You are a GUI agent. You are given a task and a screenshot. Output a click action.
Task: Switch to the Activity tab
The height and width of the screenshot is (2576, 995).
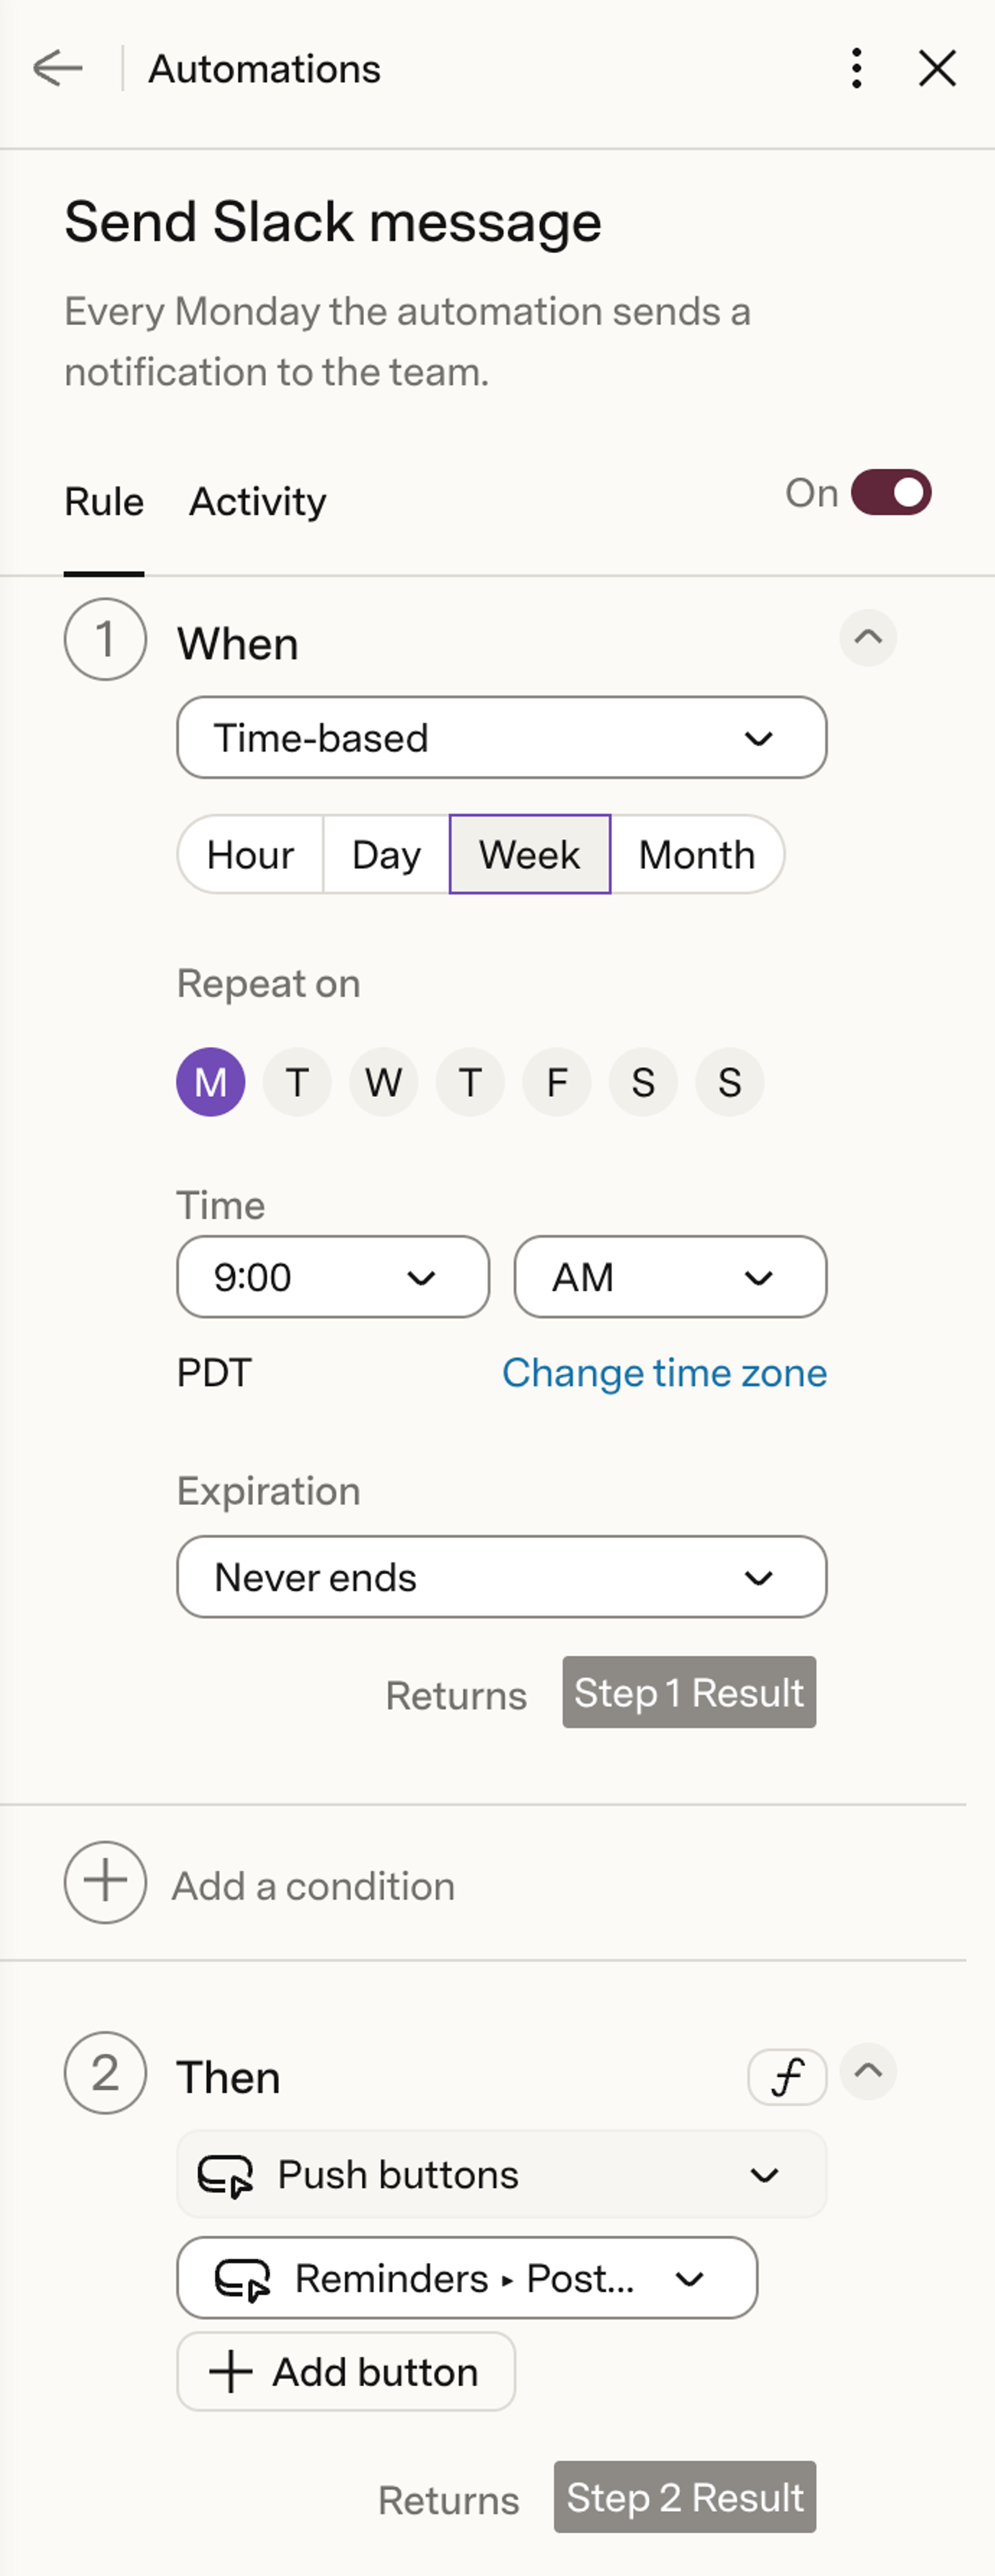257,502
